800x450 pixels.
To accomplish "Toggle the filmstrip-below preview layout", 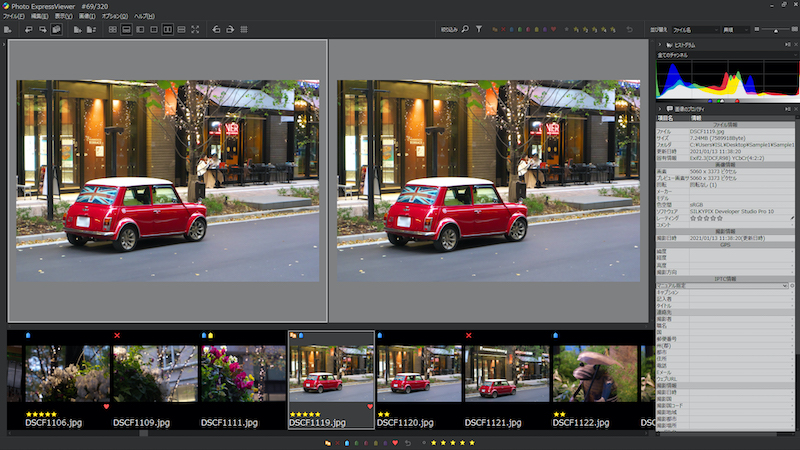I will 126,30.
